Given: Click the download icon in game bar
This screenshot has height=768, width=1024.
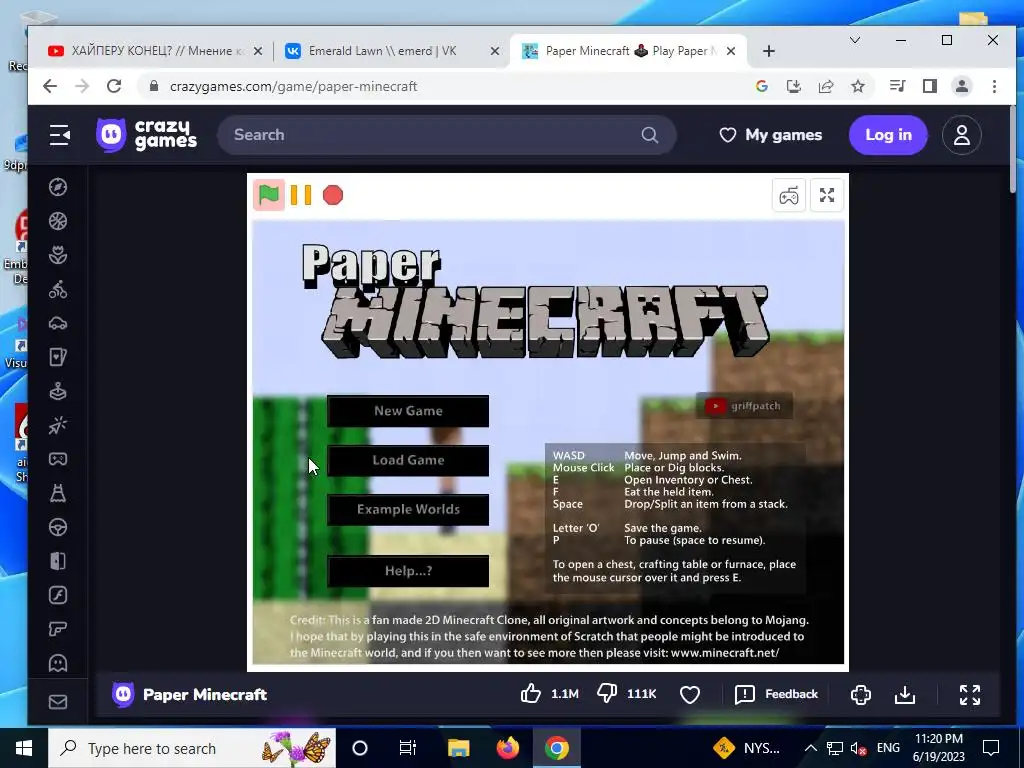Looking at the screenshot, I should (904, 694).
